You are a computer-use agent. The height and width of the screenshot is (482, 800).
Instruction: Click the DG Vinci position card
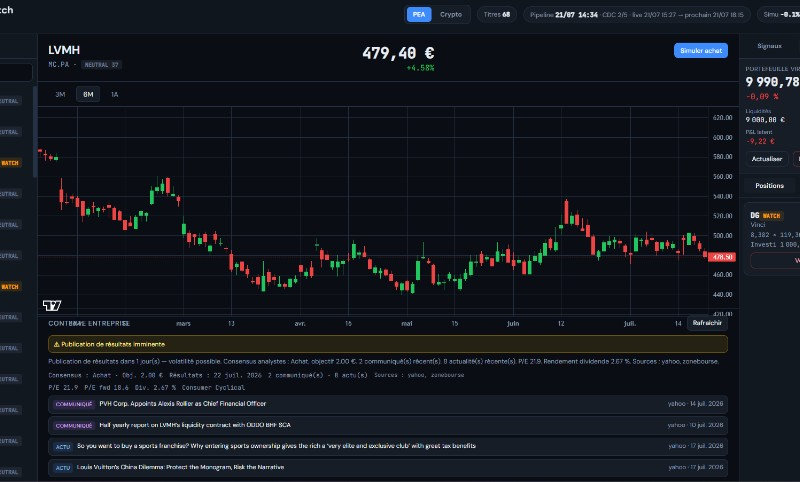tap(773, 237)
